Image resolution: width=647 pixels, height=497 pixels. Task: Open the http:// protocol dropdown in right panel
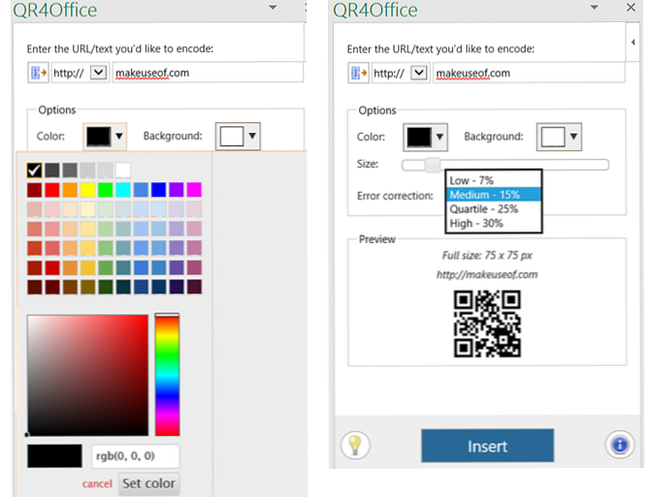419,73
